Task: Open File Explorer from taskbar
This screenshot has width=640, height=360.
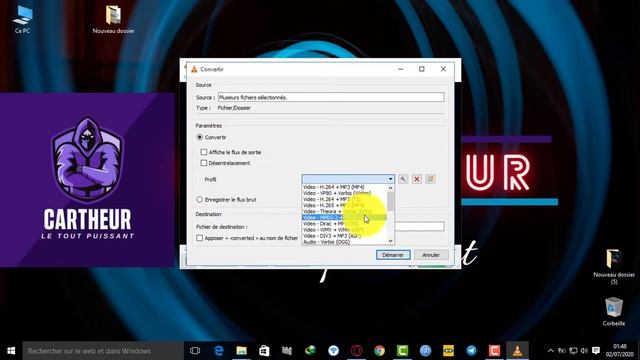Action: coord(242,351)
